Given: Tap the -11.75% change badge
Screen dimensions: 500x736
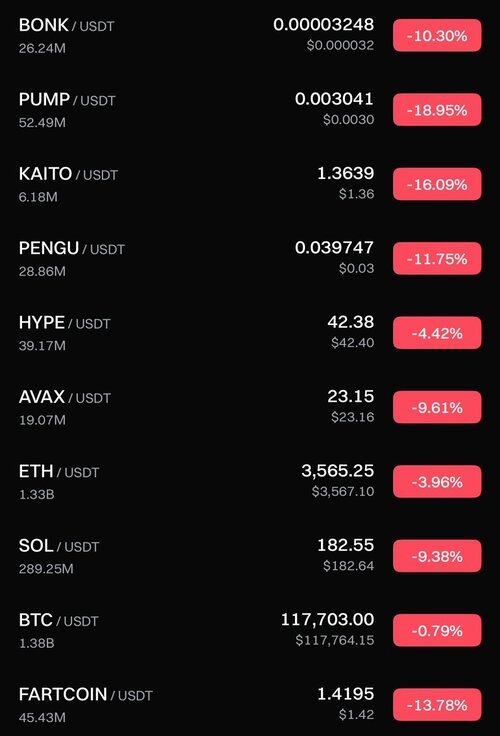Looking at the screenshot, I should [437, 259].
